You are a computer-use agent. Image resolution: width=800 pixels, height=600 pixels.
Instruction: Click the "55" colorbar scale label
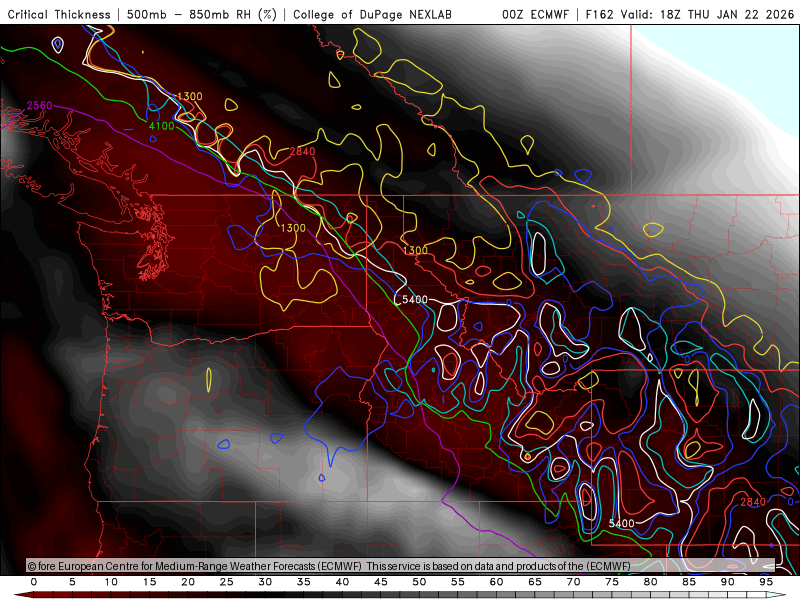pyautogui.click(x=458, y=582)
